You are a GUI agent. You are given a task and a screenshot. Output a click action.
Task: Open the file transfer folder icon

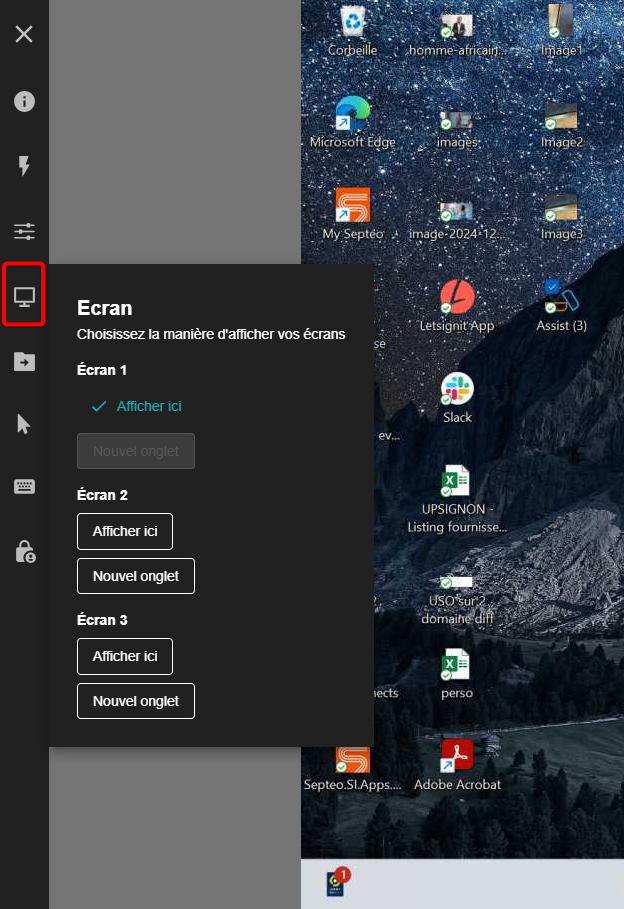coord(24,362)
